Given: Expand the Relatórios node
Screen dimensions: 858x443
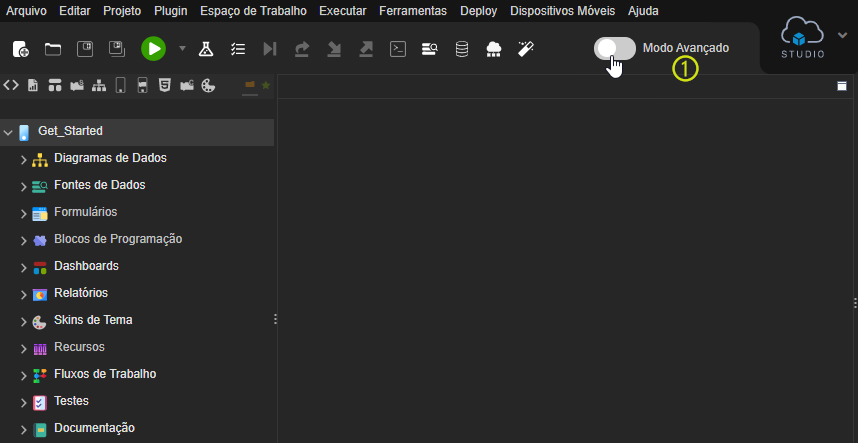Looking at the screenshot, I should click(x=24, y=295).
